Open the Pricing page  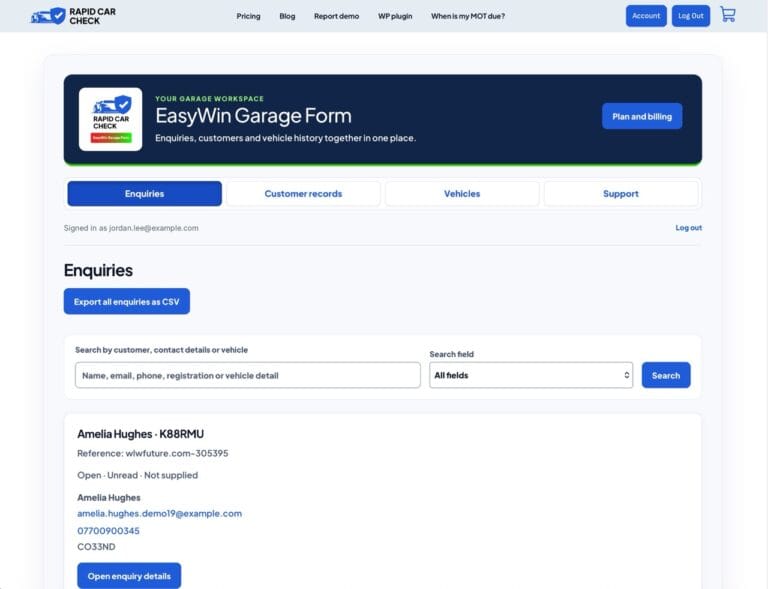pos(248,16)
